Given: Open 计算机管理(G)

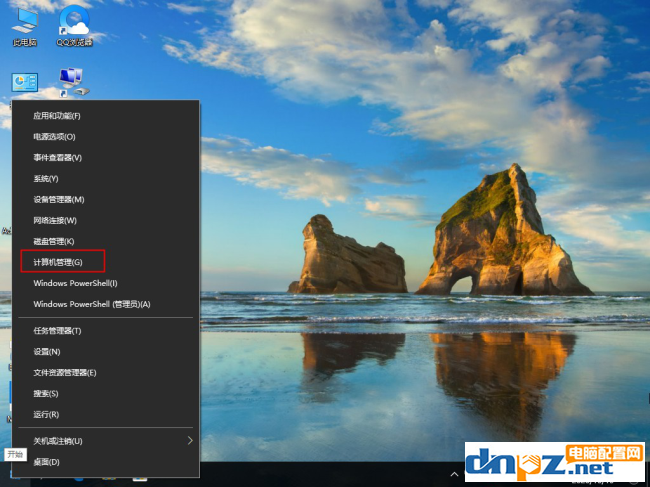Looking at the screenshot, I should [x=106, y=262].
